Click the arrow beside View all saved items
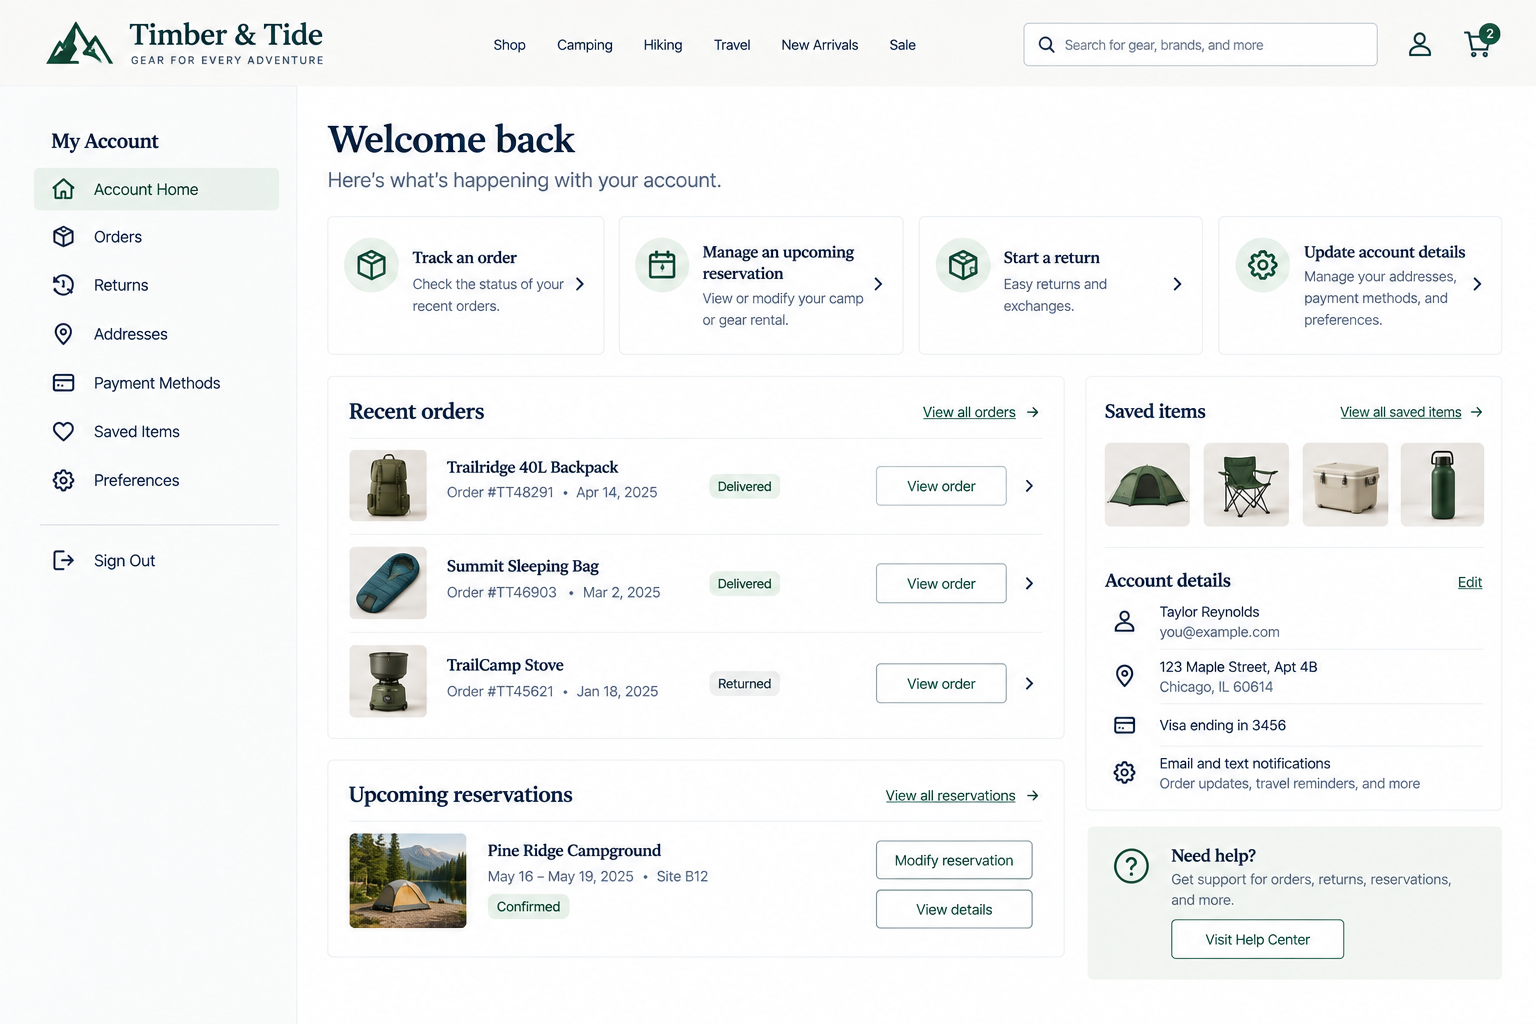Screen dimensions: 1536x1024 (x=1477, y=412)
